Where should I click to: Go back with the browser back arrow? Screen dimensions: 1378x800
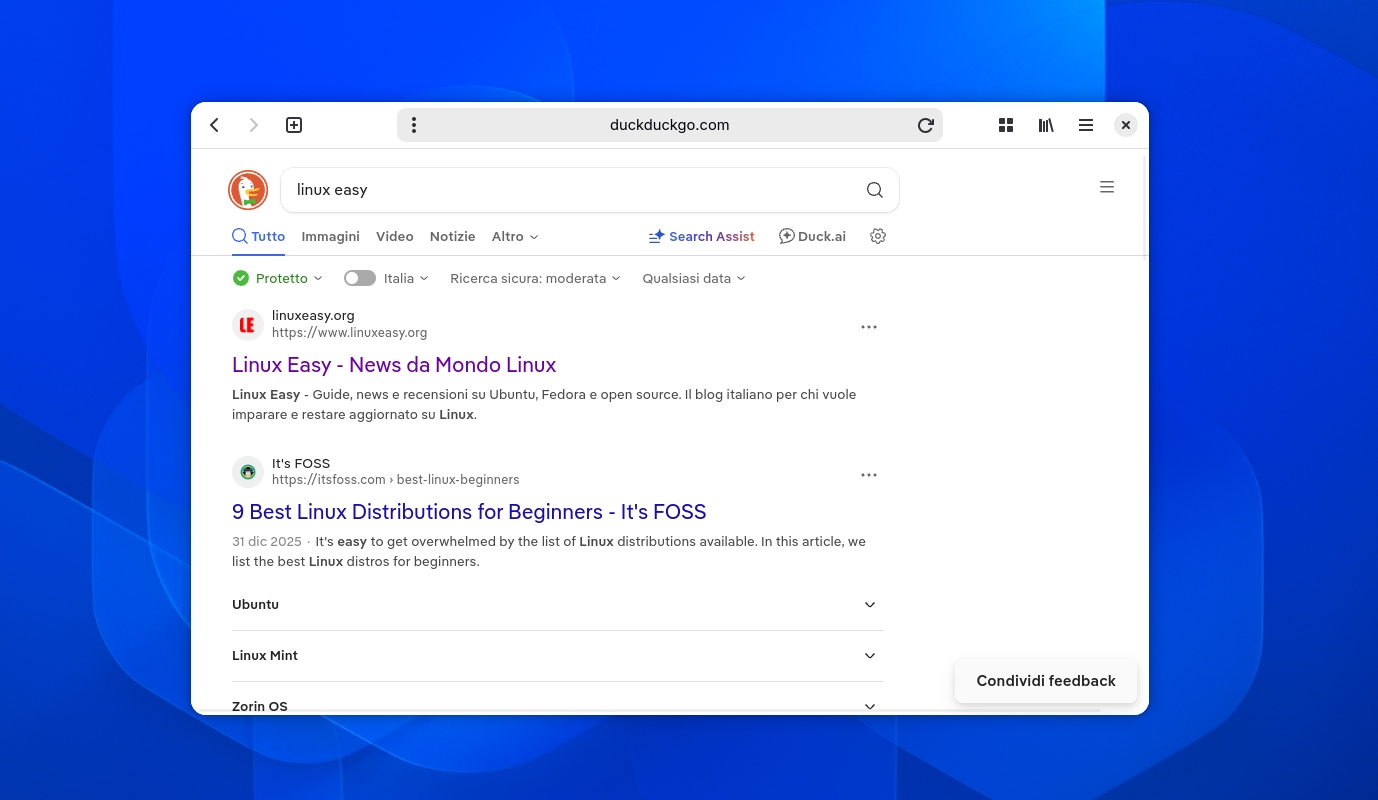click(214, 125)
